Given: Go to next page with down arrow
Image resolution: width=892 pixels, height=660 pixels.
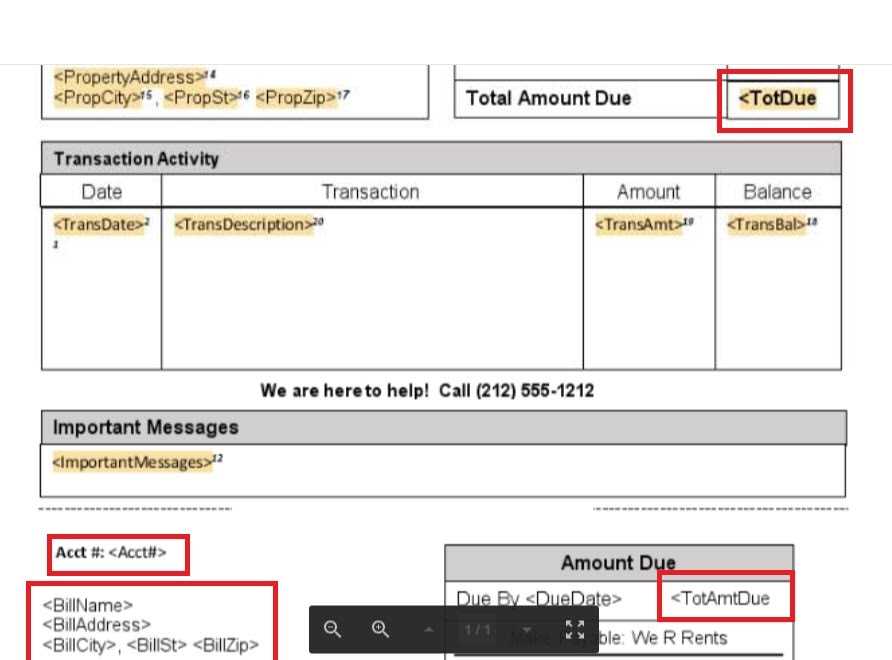Looking at the screenshot, I should tap(527, 630).
